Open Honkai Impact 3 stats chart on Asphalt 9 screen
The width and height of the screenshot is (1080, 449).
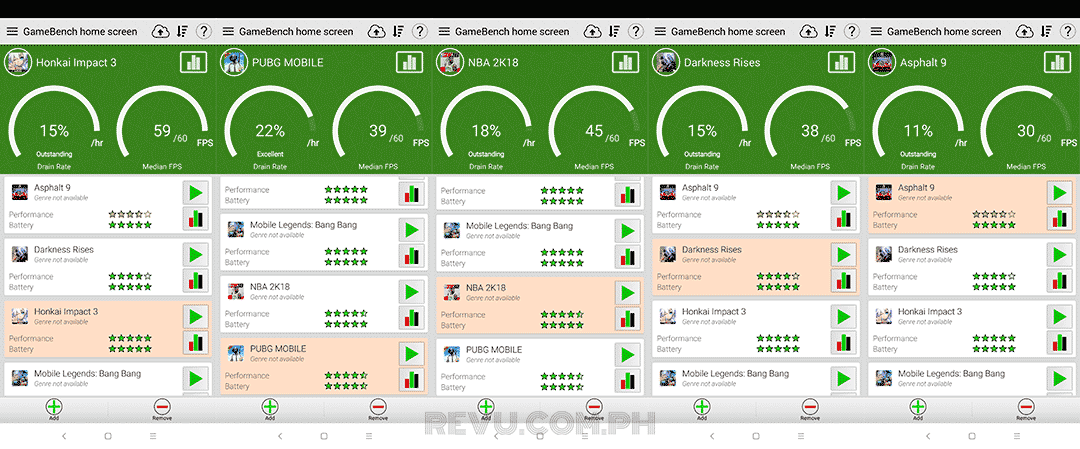click(1060, 342)
